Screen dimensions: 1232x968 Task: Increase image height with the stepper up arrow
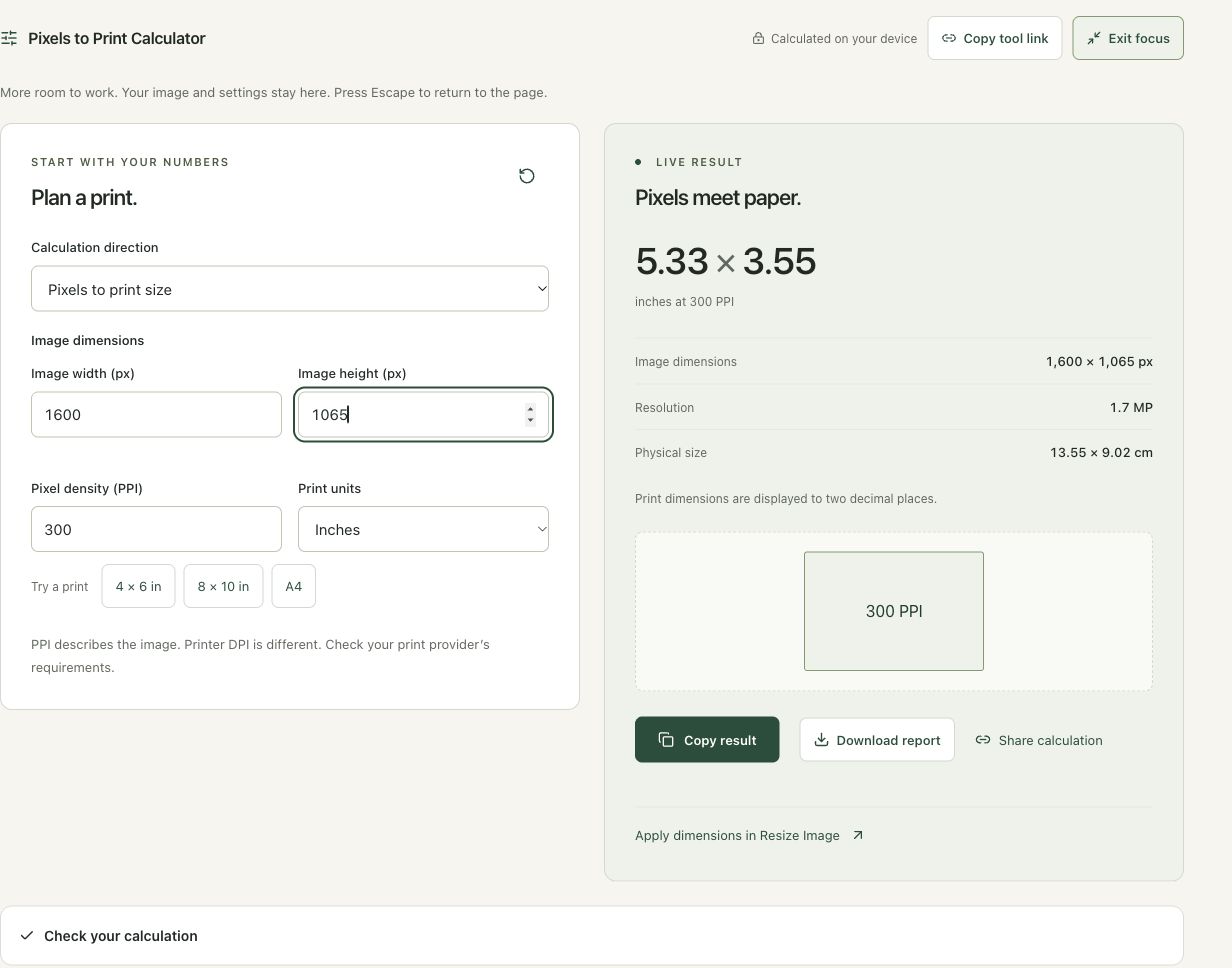pyautogui.click(x=530, y=408)
